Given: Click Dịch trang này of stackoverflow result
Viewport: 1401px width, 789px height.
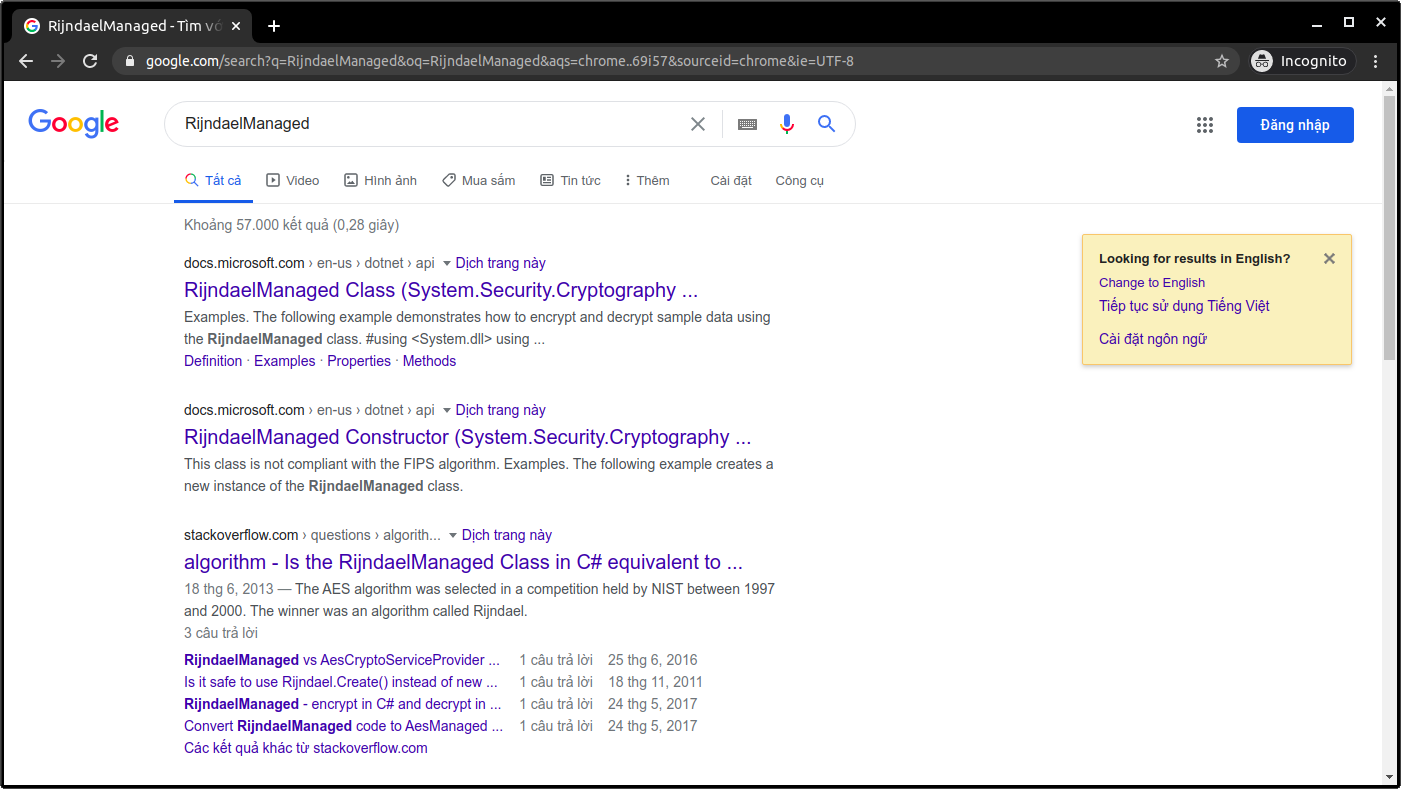Looking at the screenshot, I should pos(507,535).
